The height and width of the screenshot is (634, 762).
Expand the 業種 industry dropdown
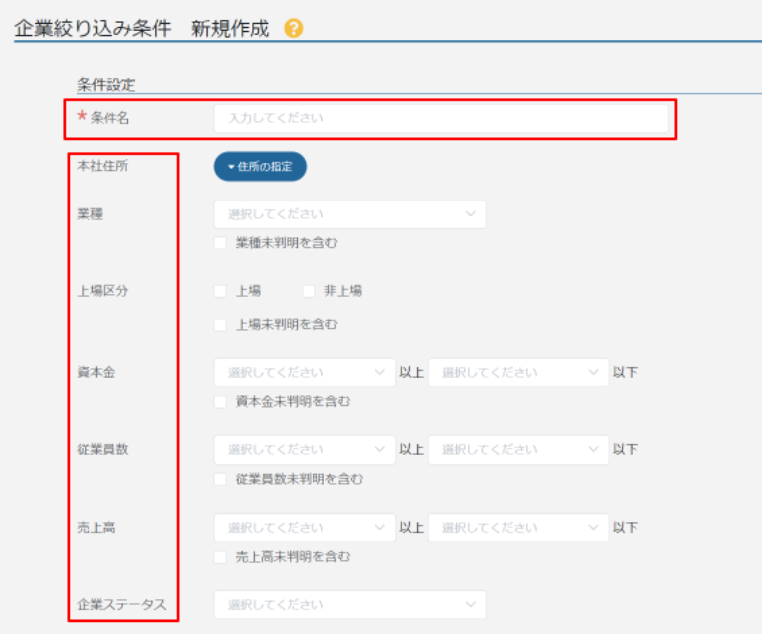349,214
